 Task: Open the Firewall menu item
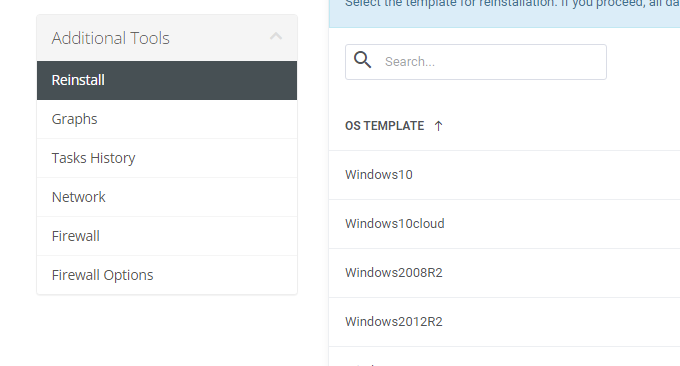[x=167, y=236]
